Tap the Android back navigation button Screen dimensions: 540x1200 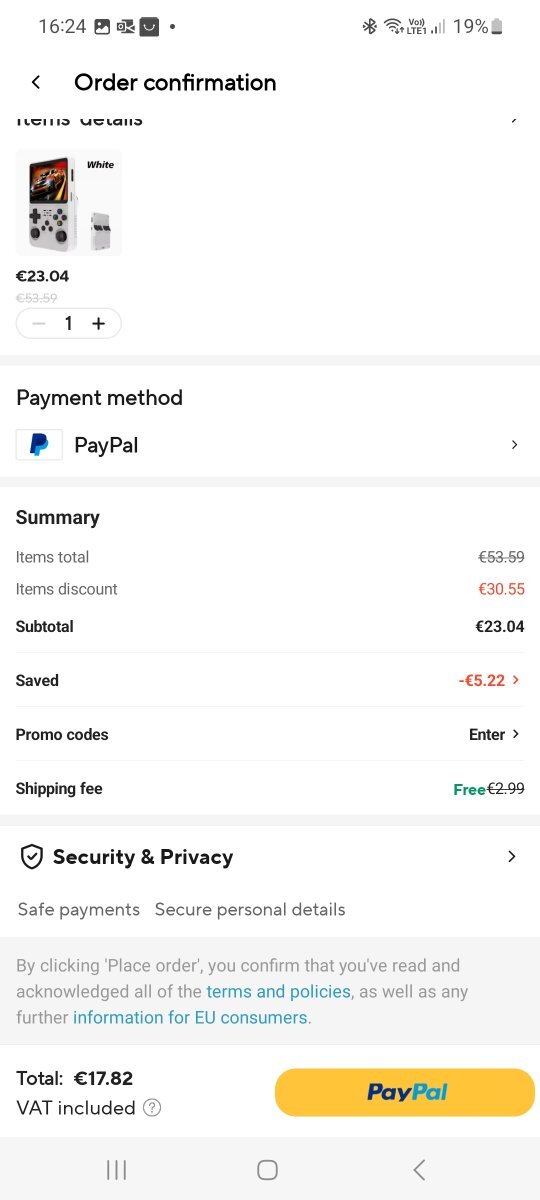[x=419, y=1169]
